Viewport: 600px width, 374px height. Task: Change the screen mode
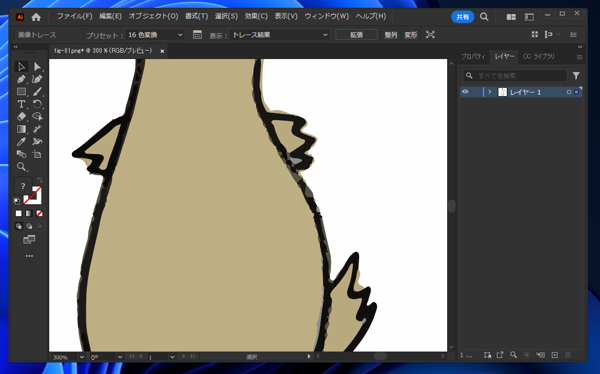pyautogui.click(x=29, y=240)
